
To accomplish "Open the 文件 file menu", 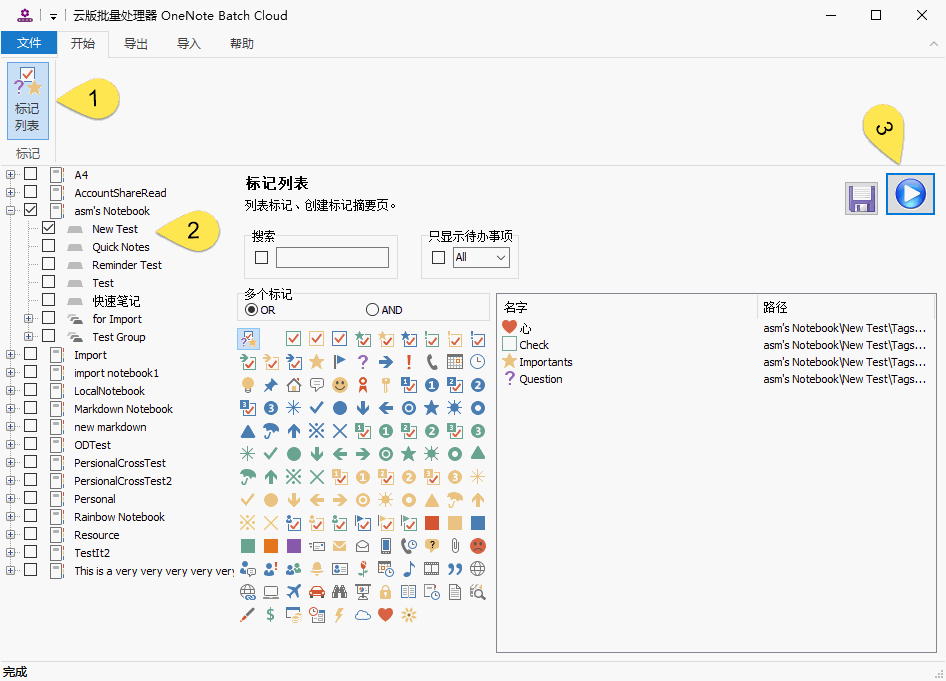I will point(29,43).
